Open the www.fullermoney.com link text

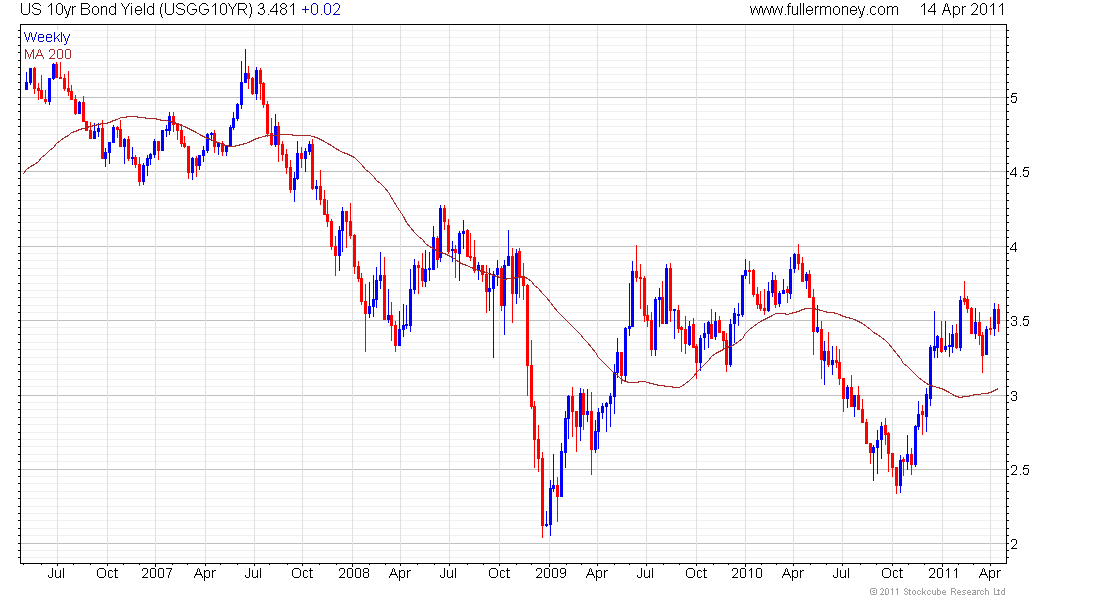click(x=824, y=10)
